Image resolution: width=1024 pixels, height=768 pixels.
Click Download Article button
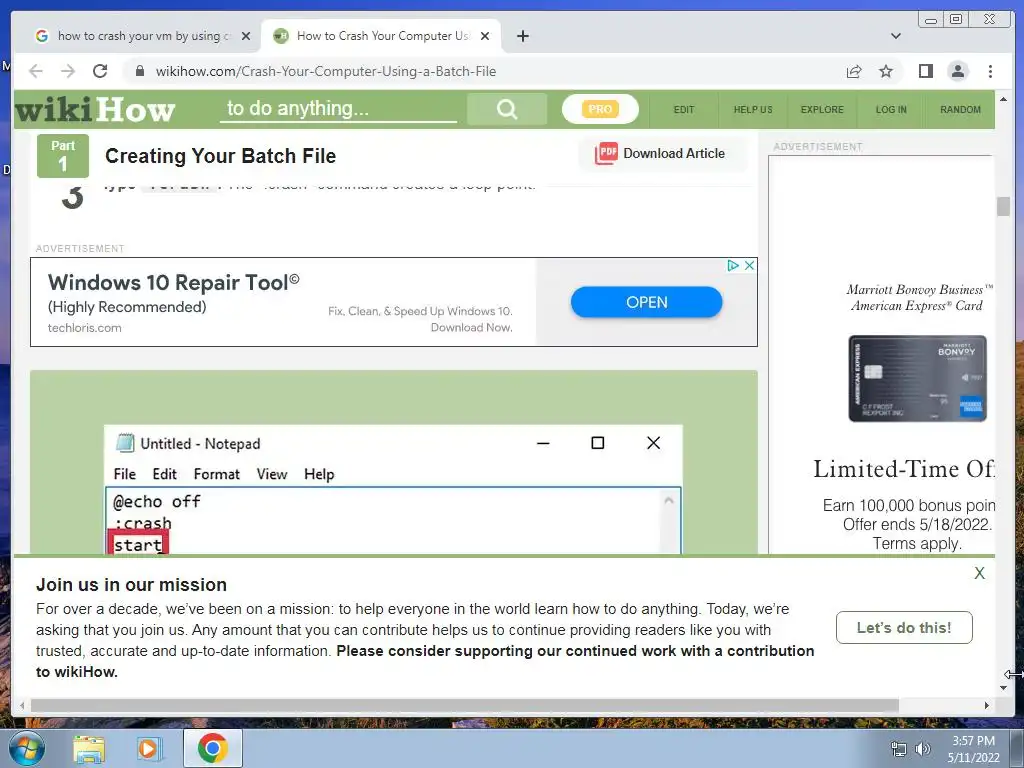662,153
